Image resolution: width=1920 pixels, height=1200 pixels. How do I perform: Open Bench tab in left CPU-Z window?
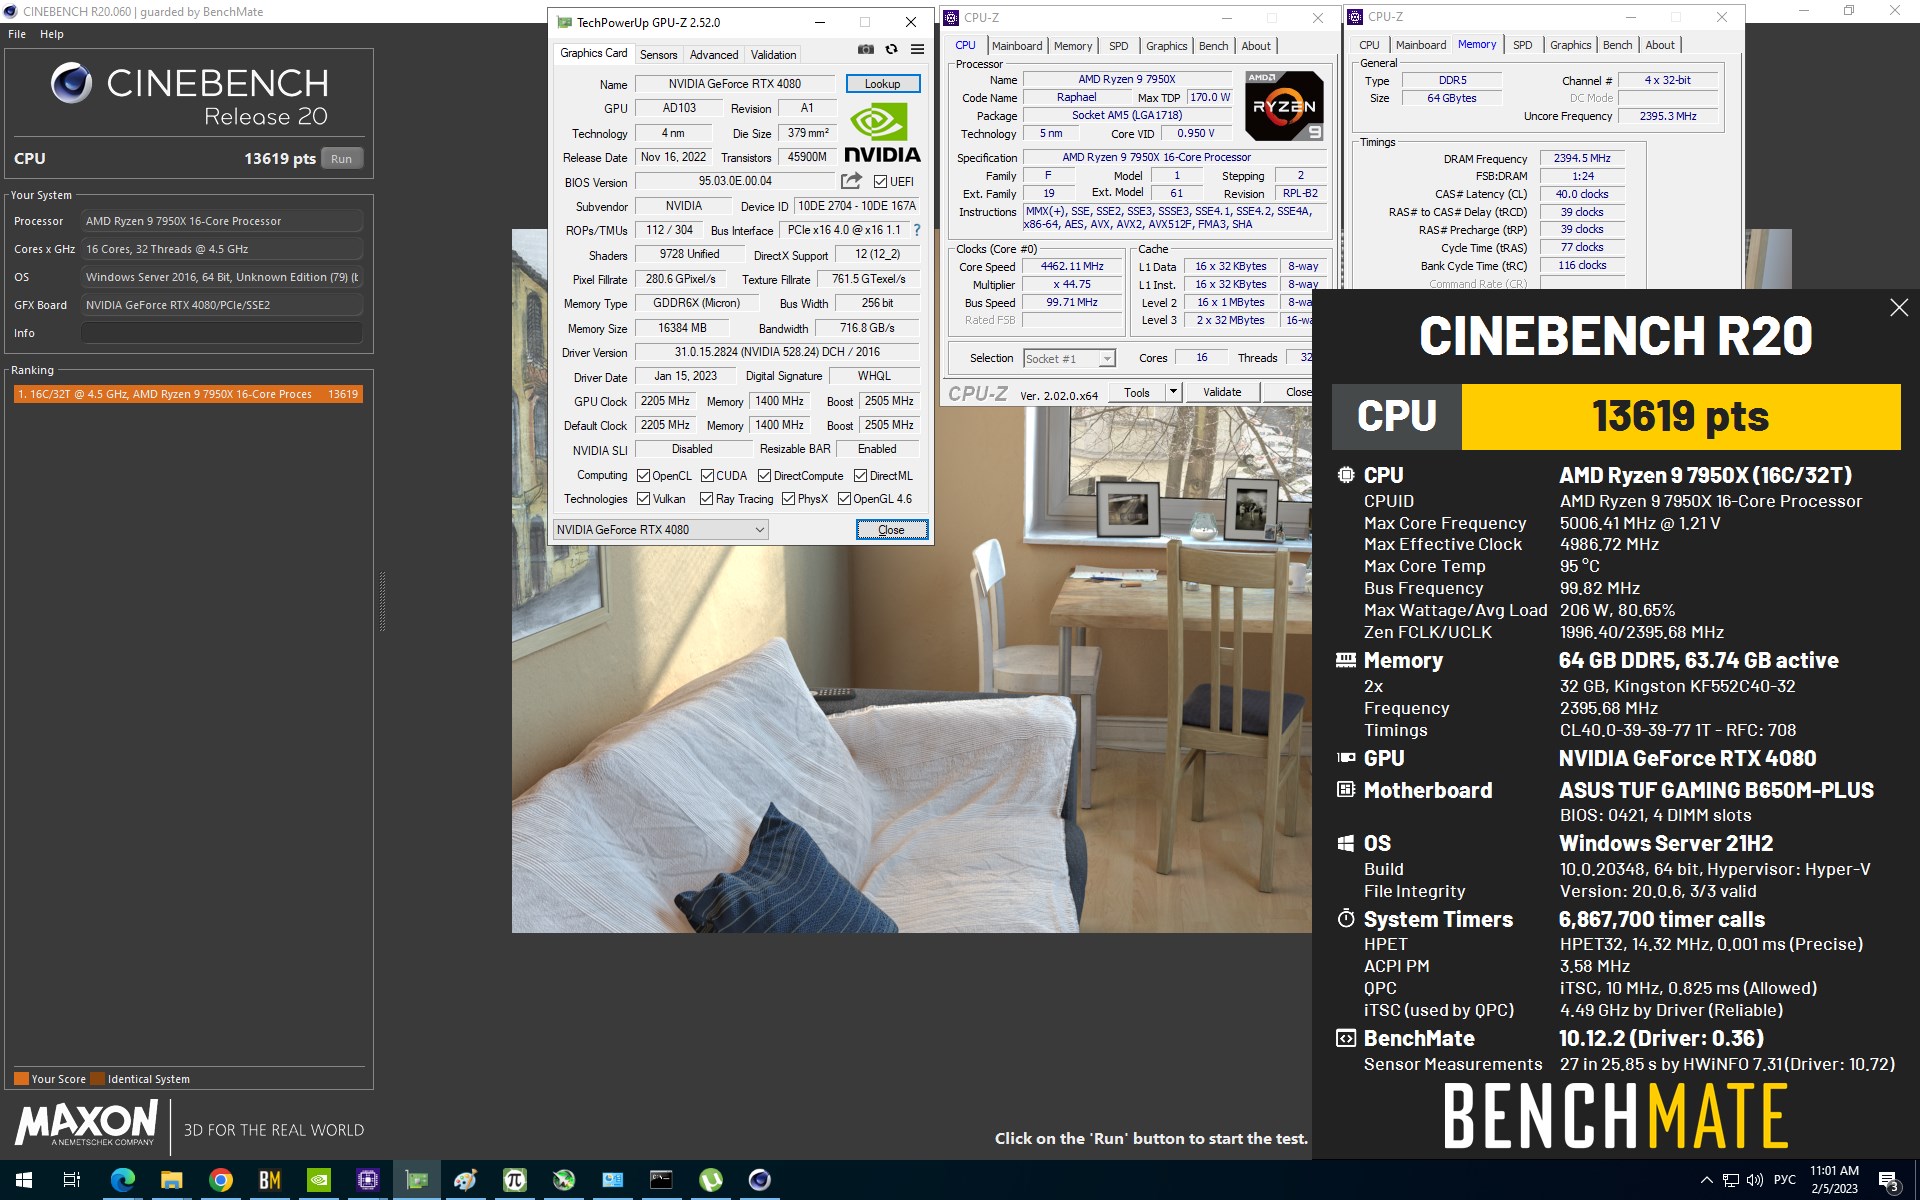[x=1213, y=46]
